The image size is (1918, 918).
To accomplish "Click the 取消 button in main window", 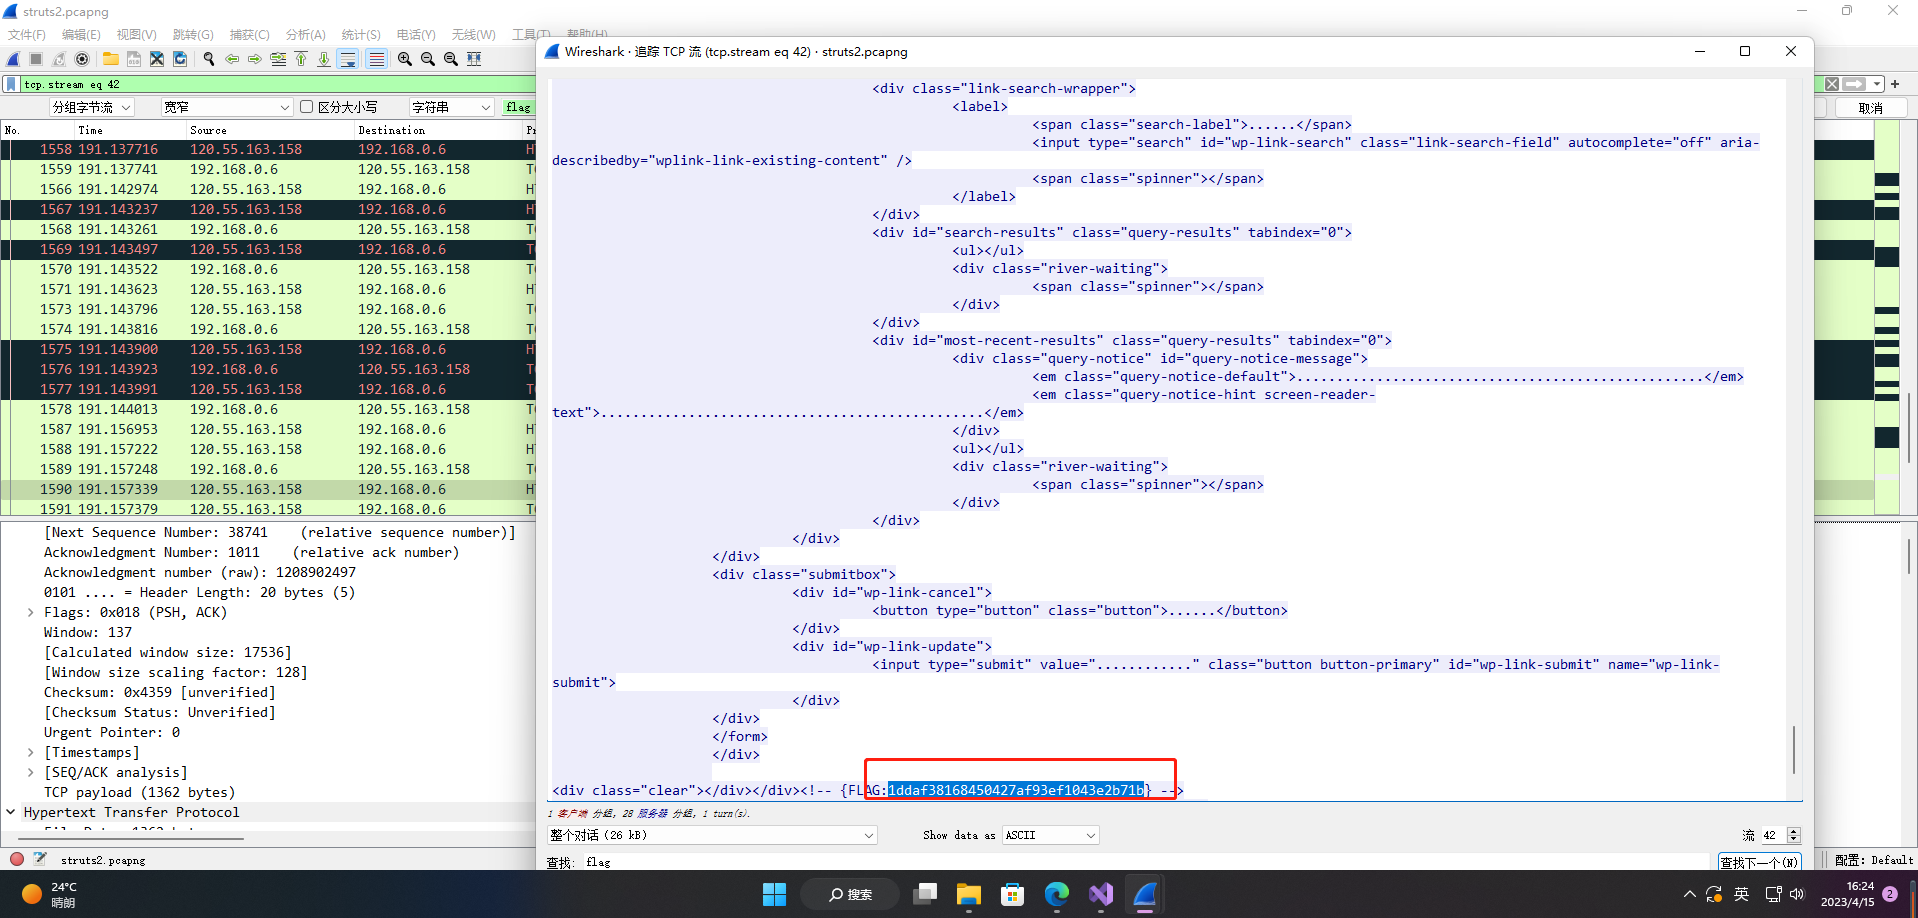I will (1870, 108).
